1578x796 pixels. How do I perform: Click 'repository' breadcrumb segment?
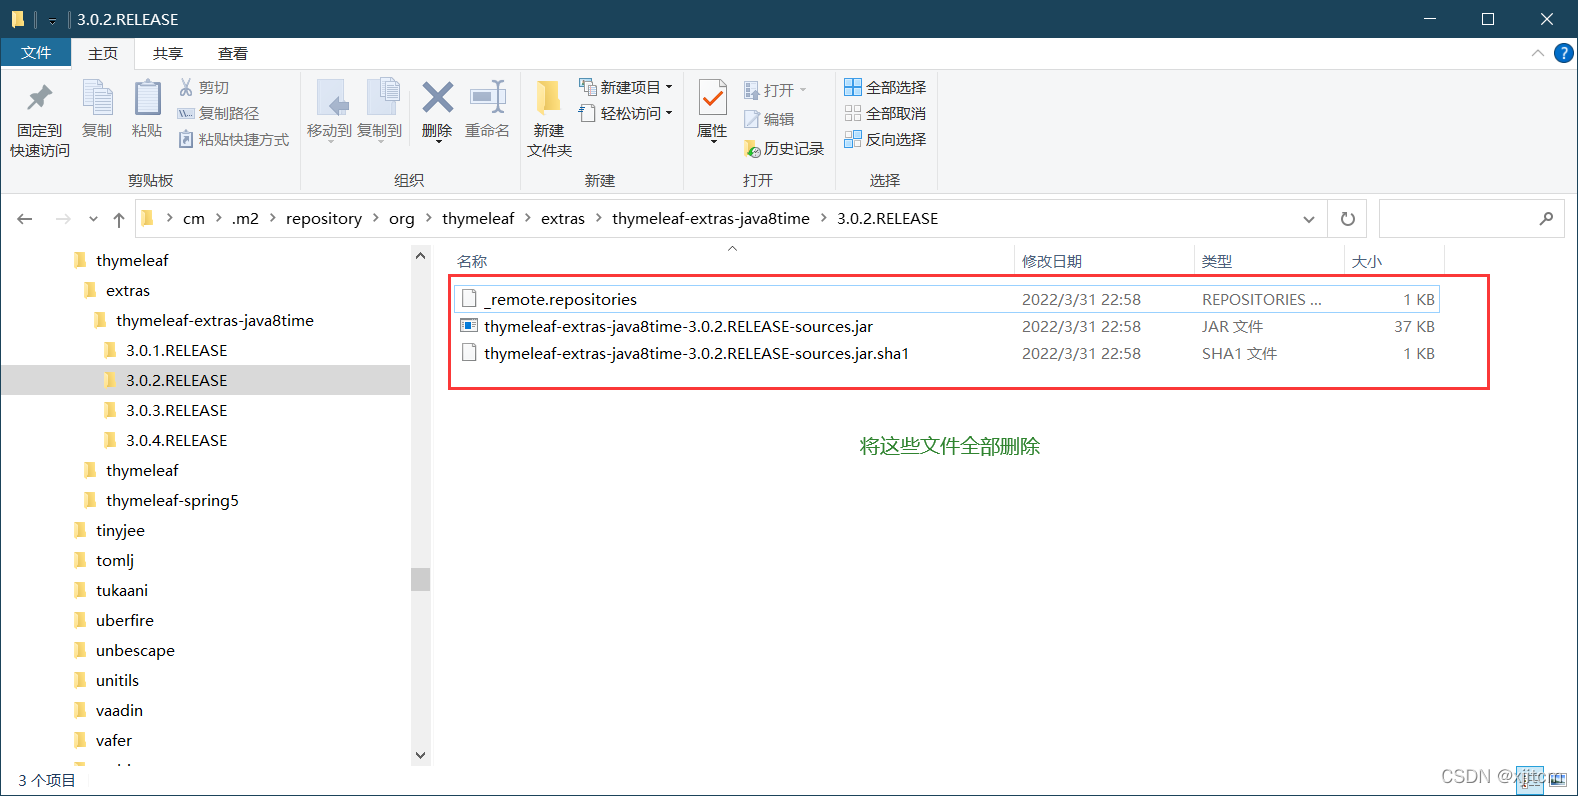tap(324, 219)
